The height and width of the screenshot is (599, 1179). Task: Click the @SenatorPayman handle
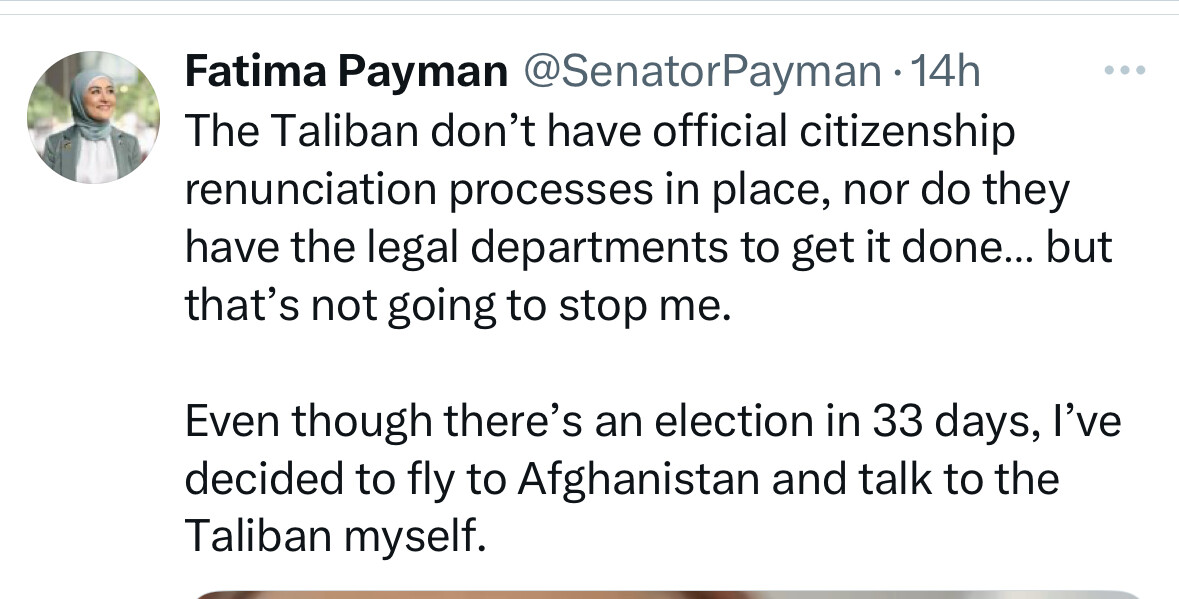coord(696,71)
